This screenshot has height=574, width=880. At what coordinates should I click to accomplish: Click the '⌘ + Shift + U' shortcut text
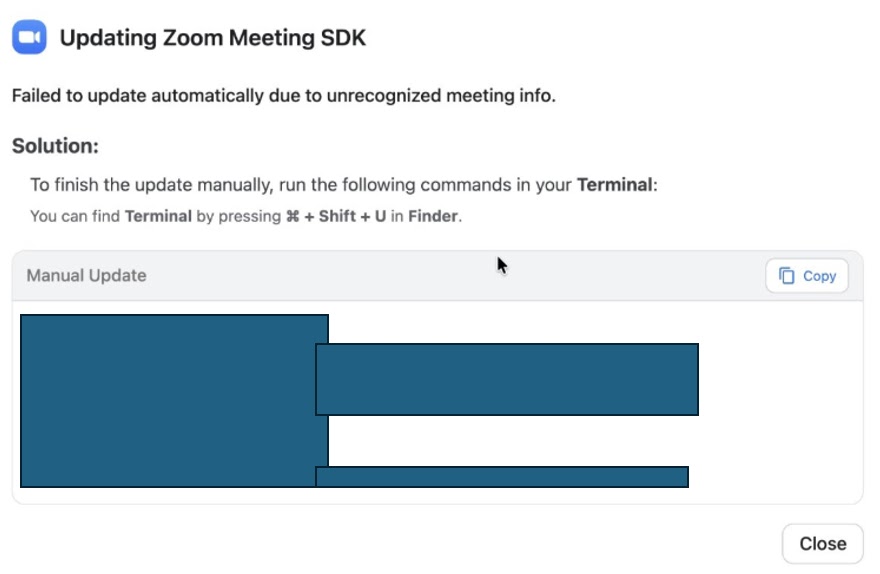point(336,216)
